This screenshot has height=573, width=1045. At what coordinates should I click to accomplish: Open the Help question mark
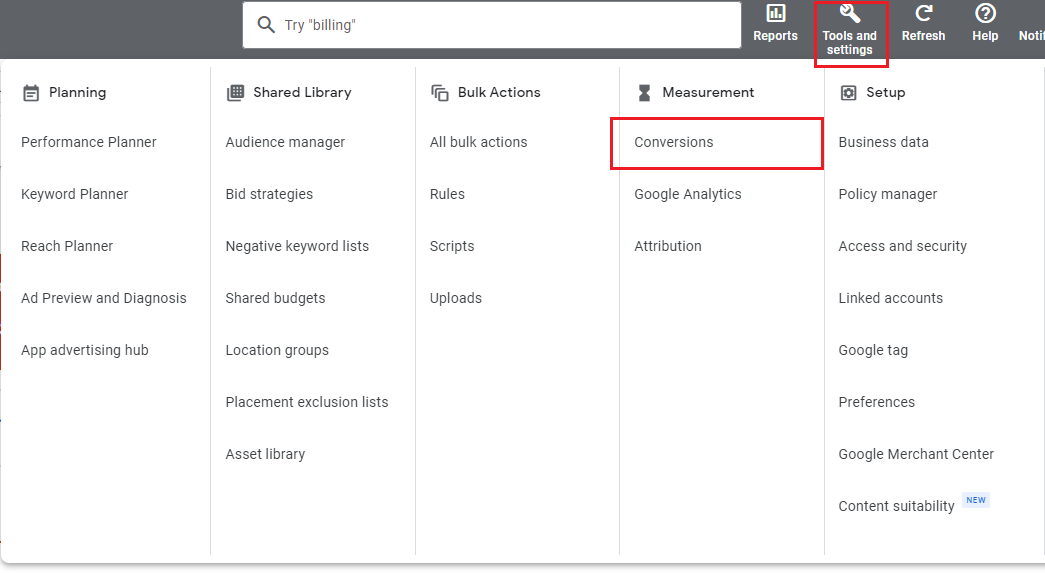click(x=985, y=13)
